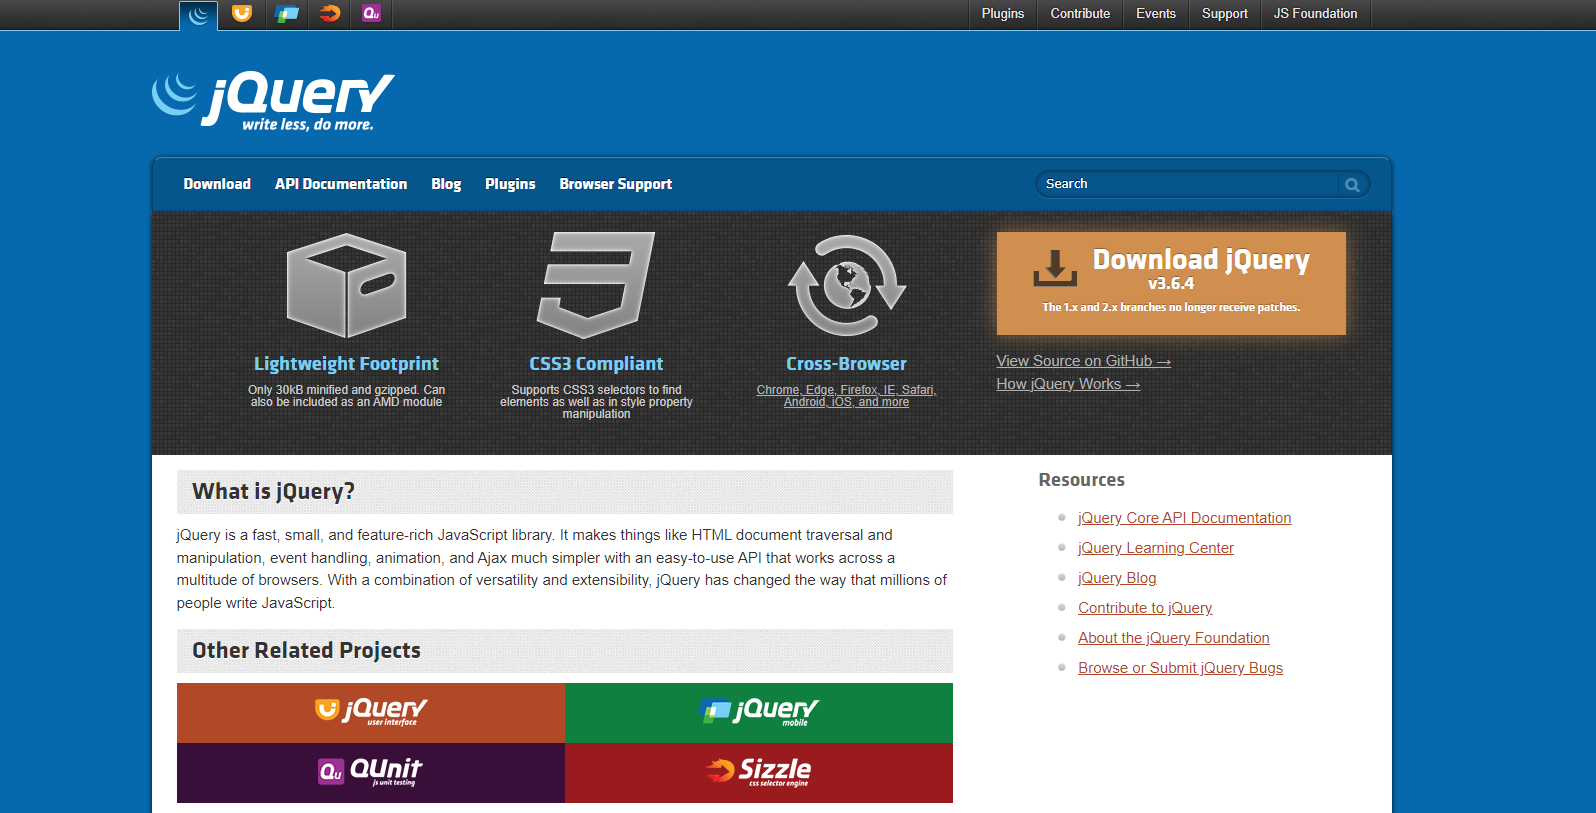Click the CSS3 shield icon
The height and width of the screenshot is (813, 1596).
596,285
